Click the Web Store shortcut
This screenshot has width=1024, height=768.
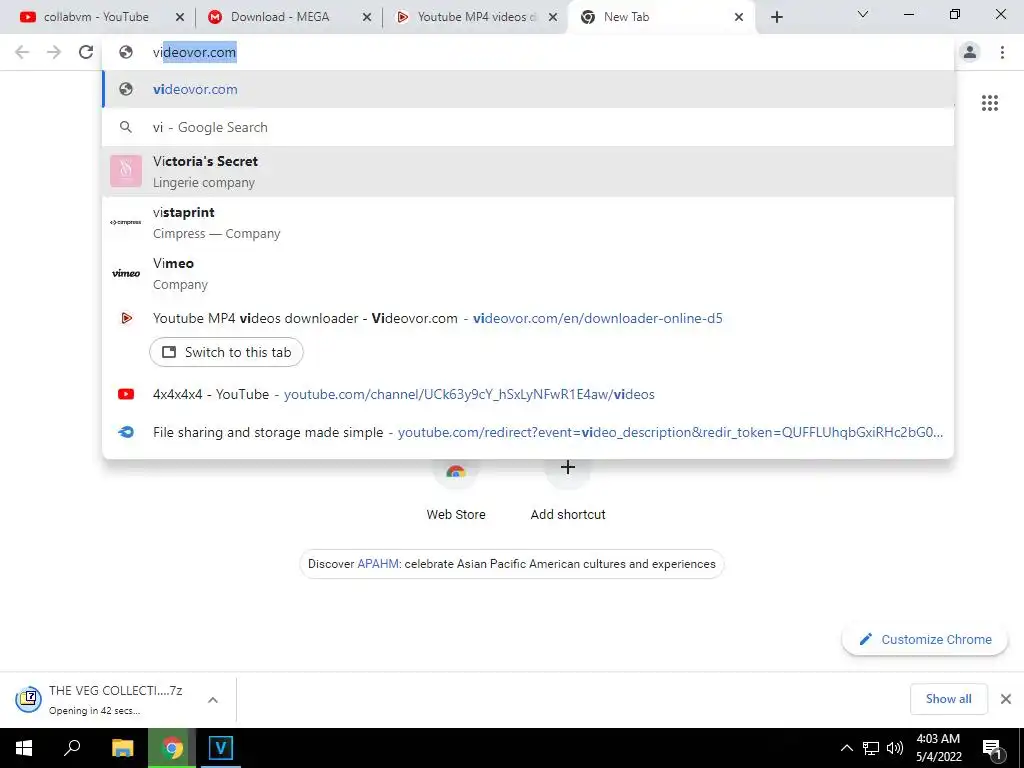pos(456,493)
